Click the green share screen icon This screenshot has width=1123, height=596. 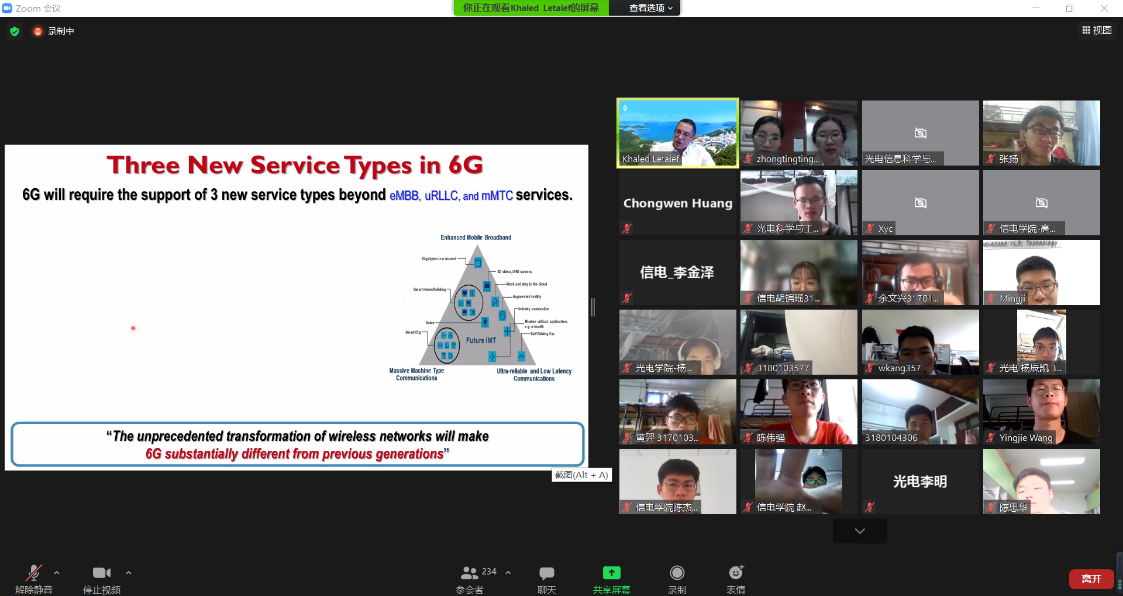(x=611, y=573)
